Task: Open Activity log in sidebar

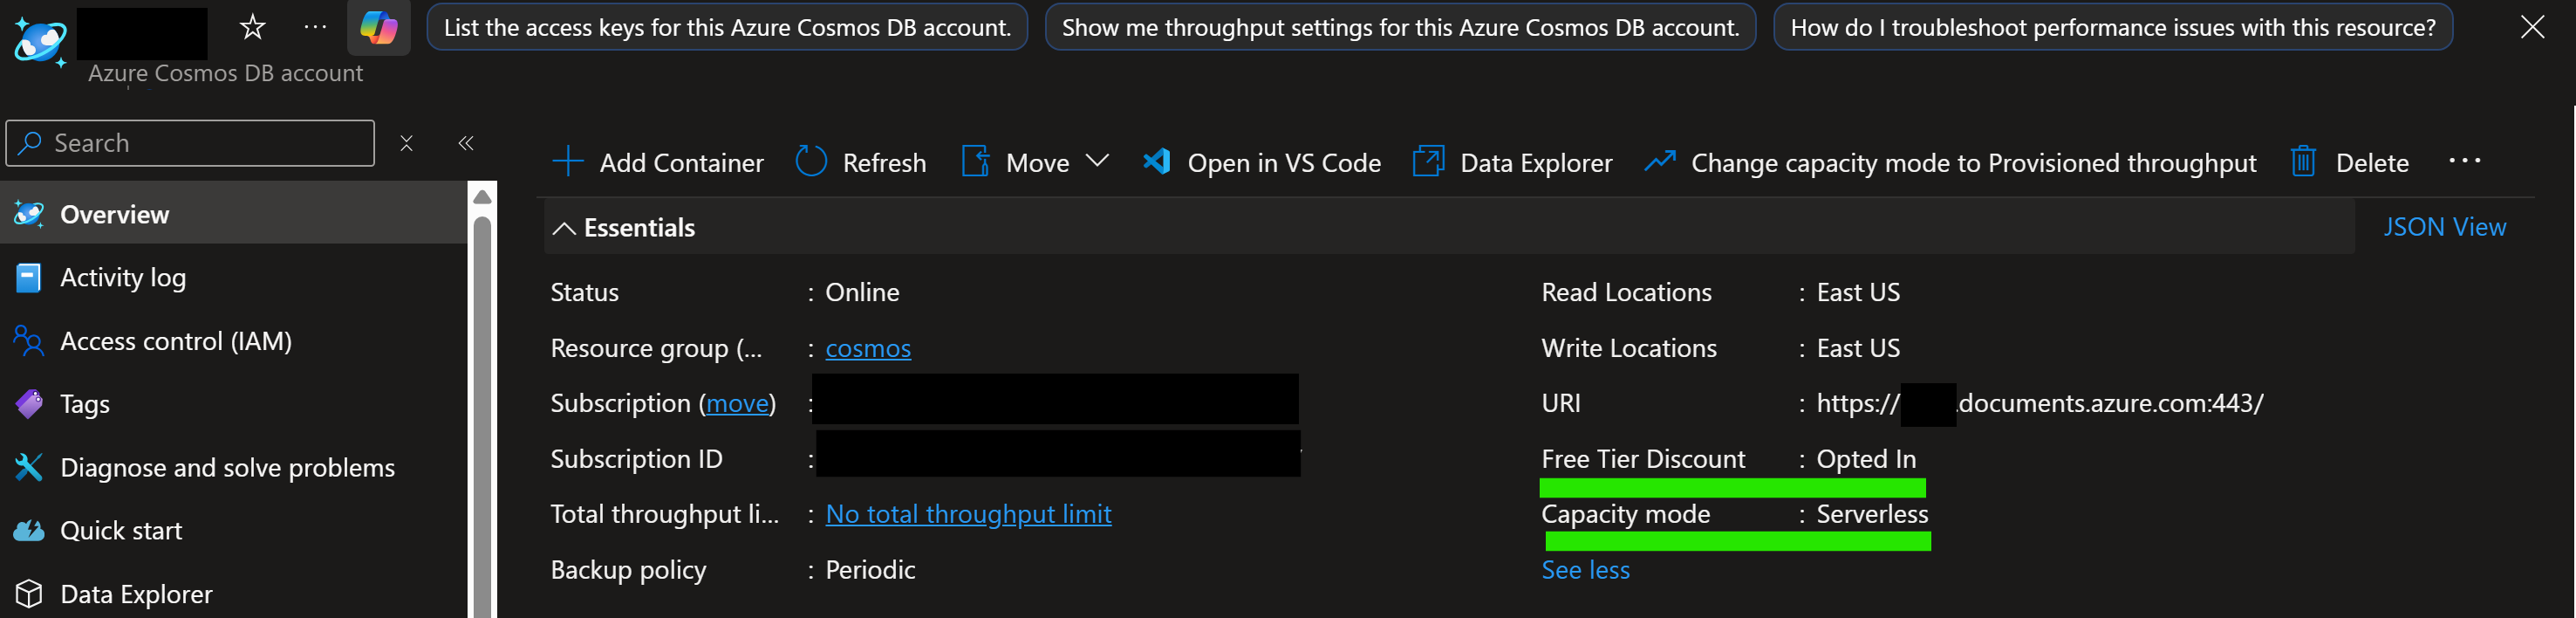Action: (x=123, y=278)
